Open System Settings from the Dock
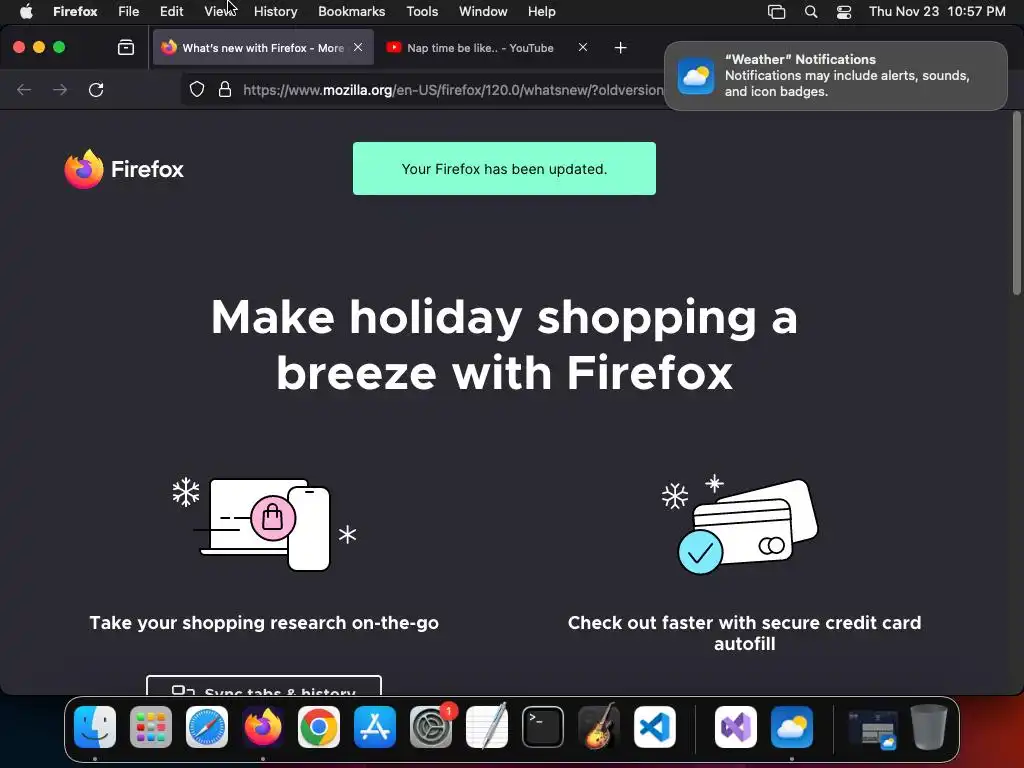Image resolution: width=1024 pixels, height=768 pixels. 431,727
